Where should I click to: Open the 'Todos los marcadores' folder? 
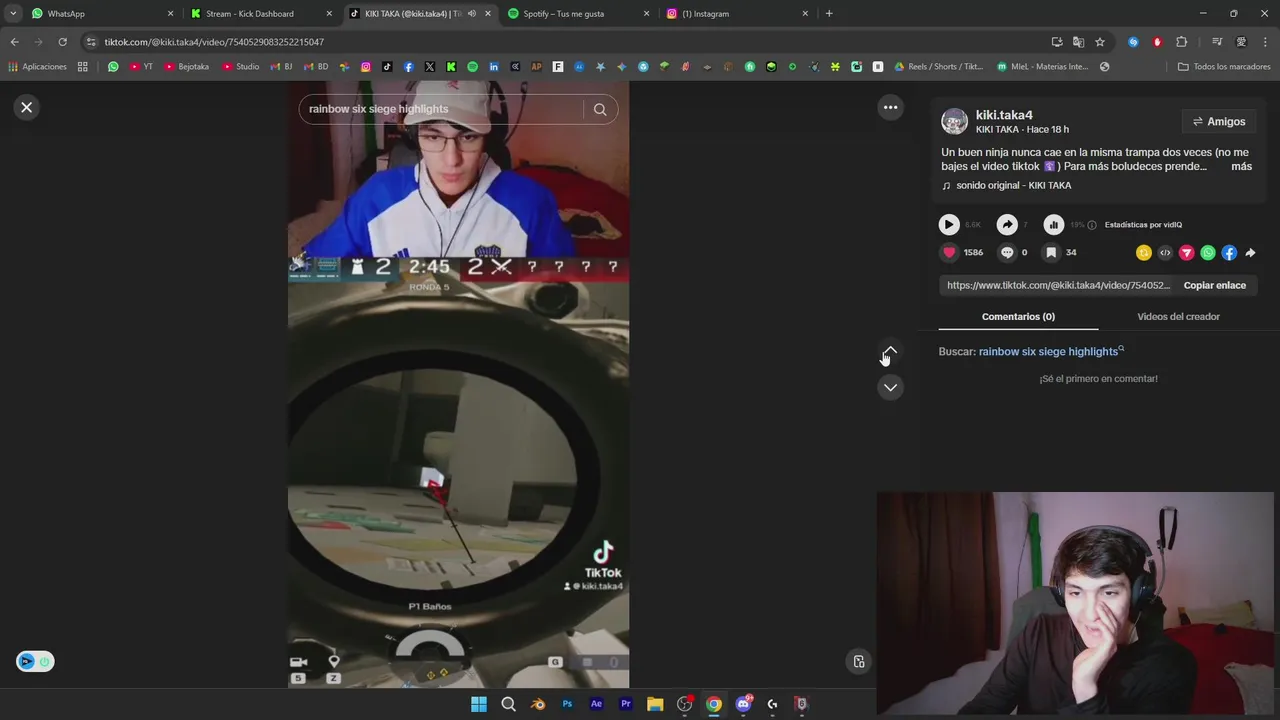click(x=1224, y=67)
